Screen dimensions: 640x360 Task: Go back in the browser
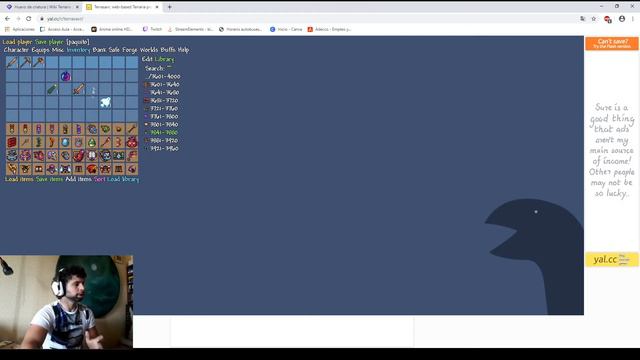7,19
